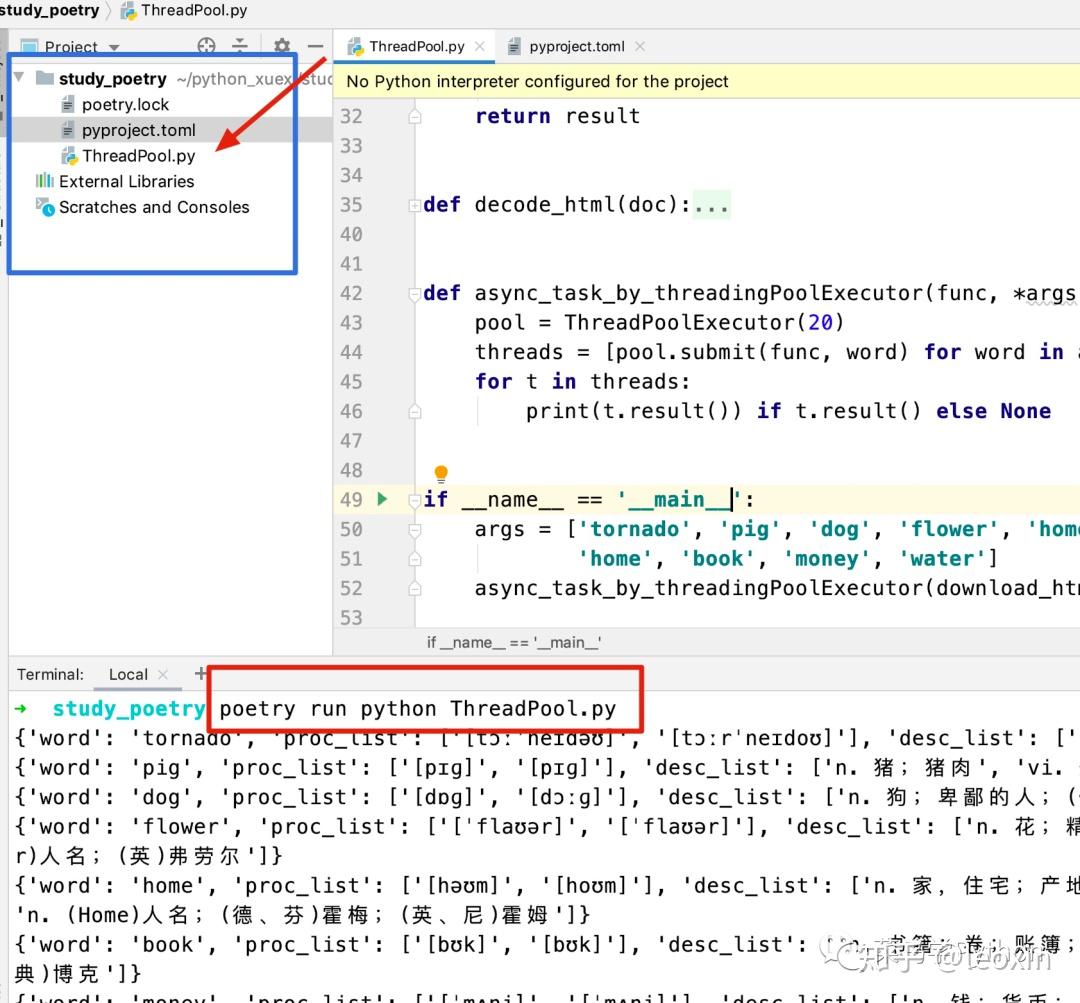The height and width of the screenshot is (1003, 1080).
Task: Collapse the async_task_by_threadingPoolExecutor function
Action: click(x=415, y=294)
